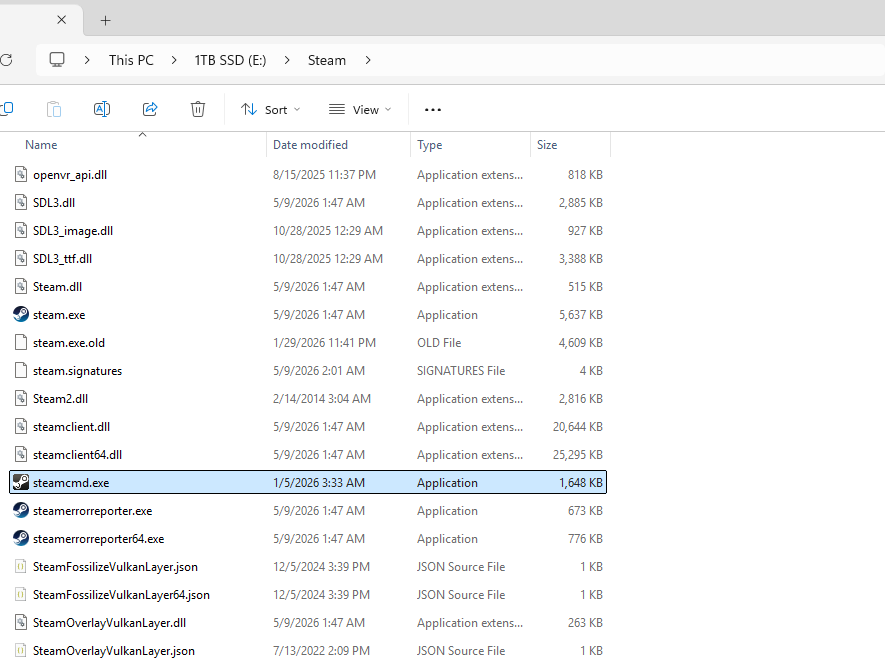Click the SDL3.dll file icon
The width and height of the screenshot is (885, 668).
tap(21, 202)
